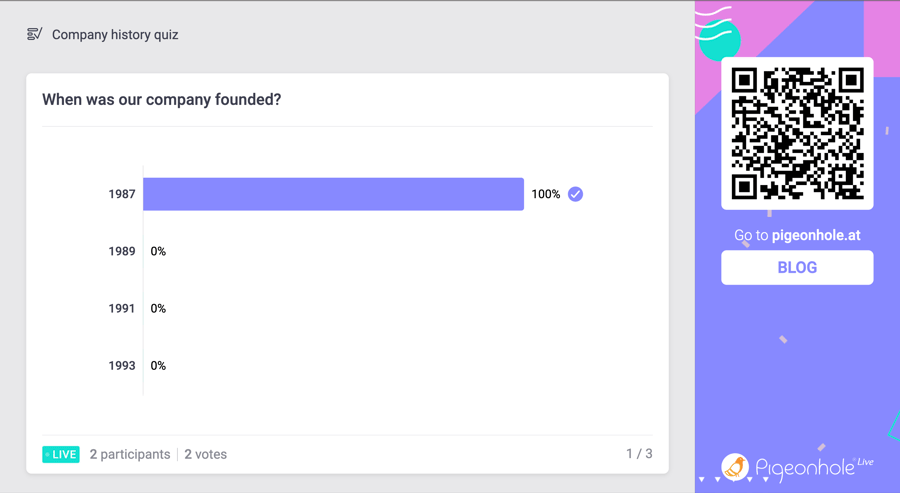This screenshot has width=900, height=493.
Task: Click the QR code image
Action: (797, 133)
